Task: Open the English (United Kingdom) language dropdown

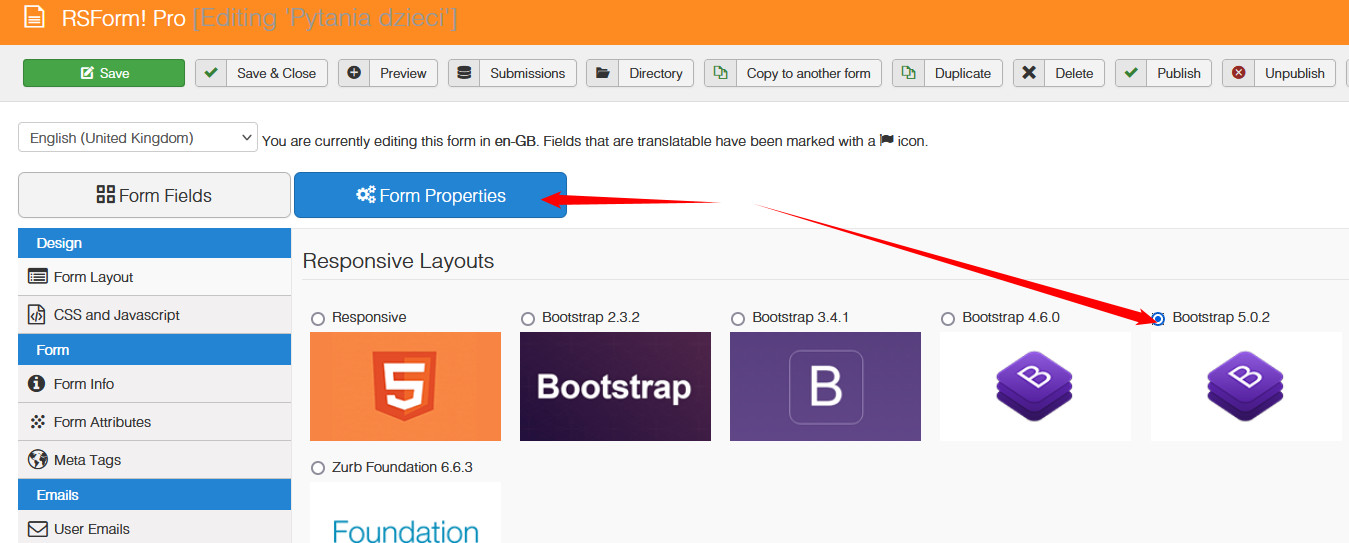Action: click(x=138, y=138)
